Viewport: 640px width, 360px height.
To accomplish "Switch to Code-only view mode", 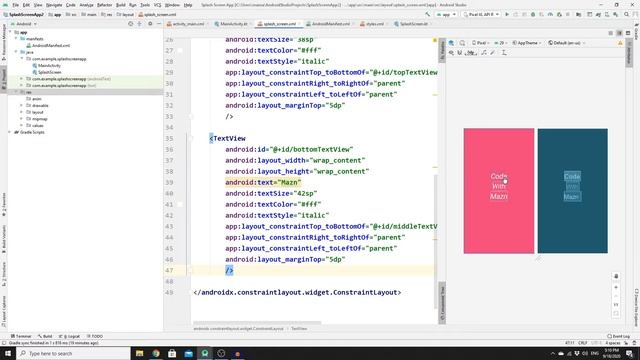I will 611,33.
